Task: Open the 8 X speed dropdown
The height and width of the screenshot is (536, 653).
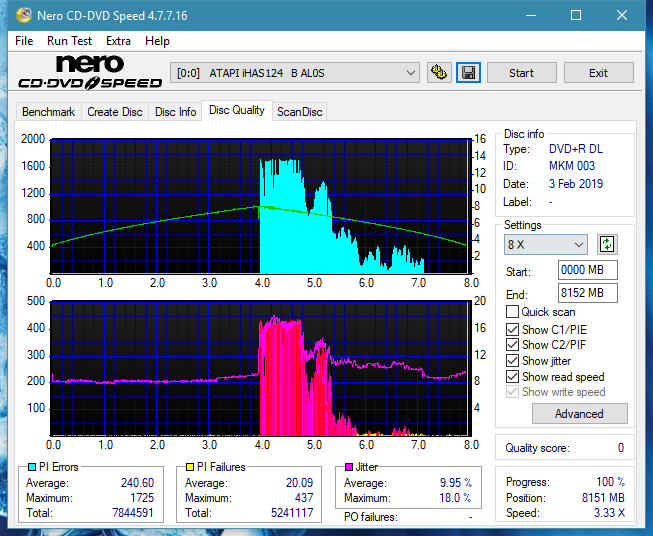Action: [546, 244]
